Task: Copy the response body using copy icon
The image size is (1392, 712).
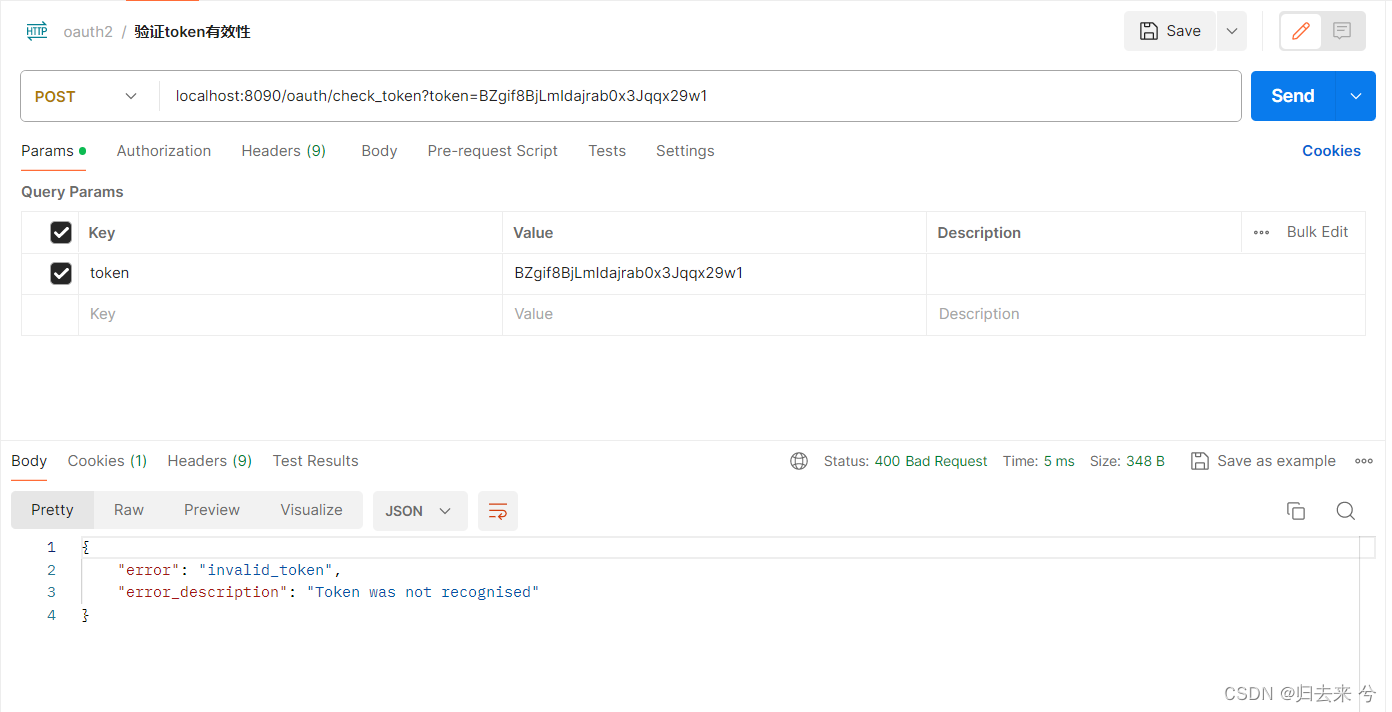Action: click(x=1296, y=510)
